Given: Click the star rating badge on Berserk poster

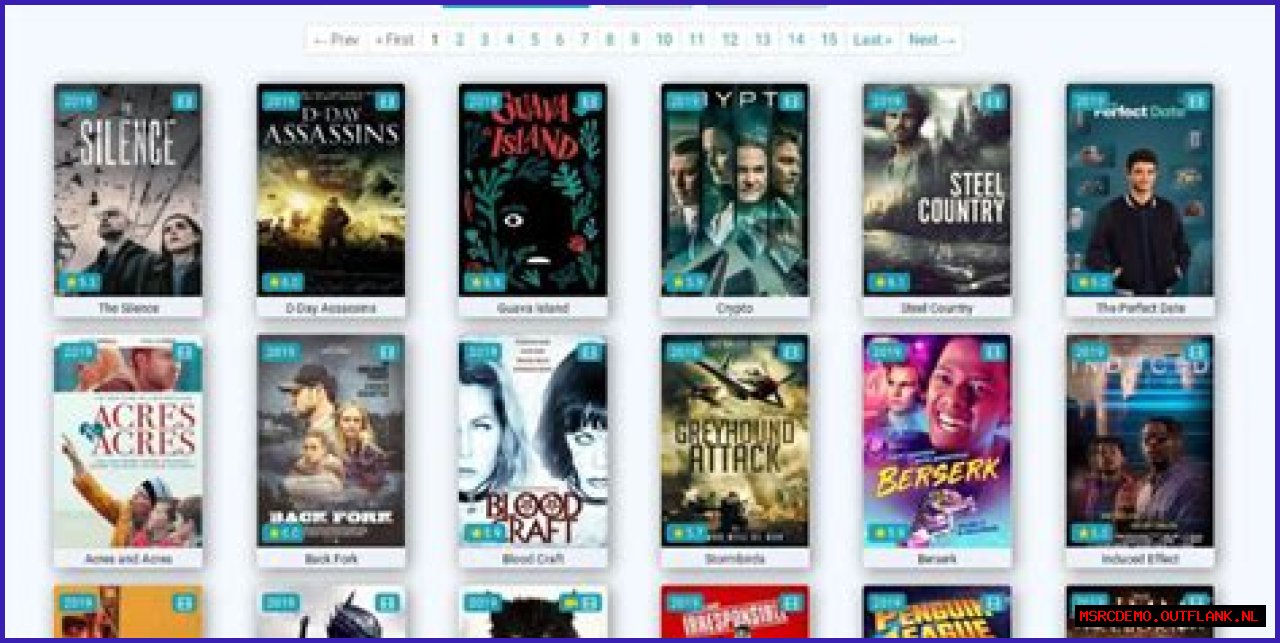Looking at the screenshot, I should coord(889,534).
